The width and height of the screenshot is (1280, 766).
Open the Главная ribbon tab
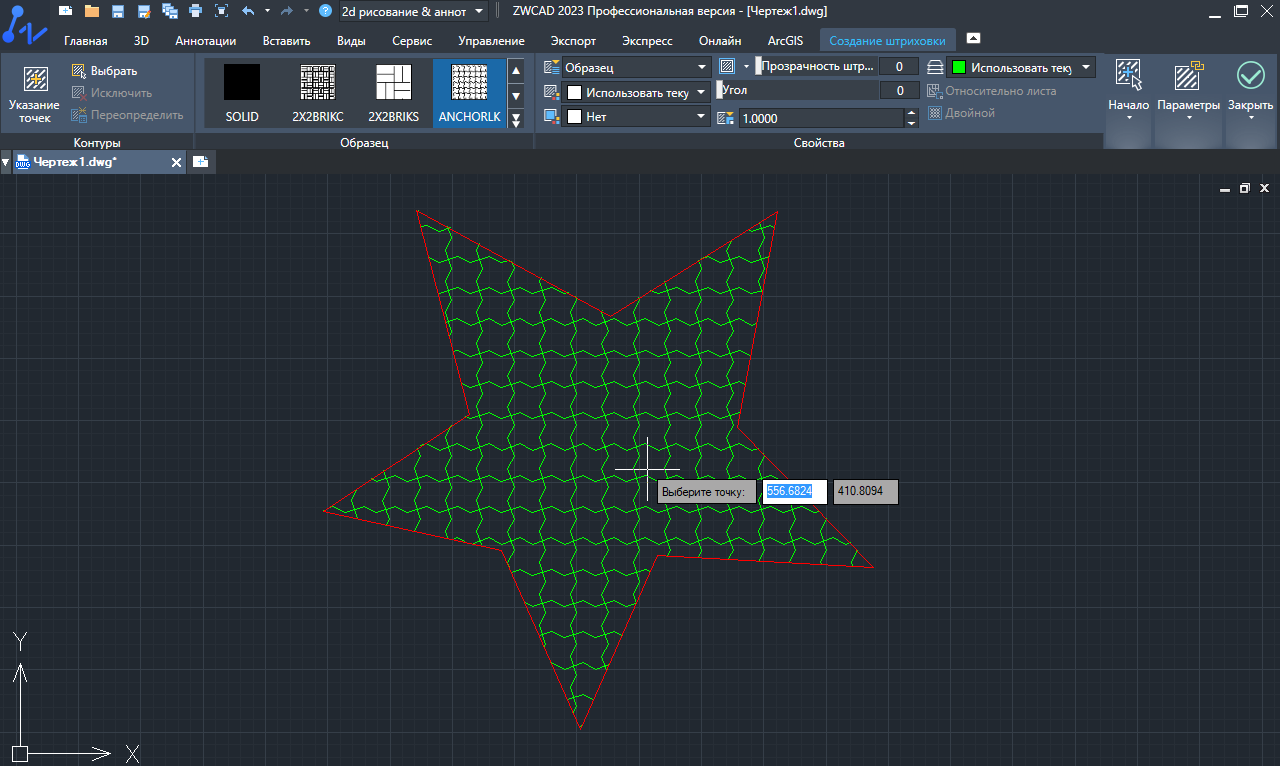tap(86, 41)
